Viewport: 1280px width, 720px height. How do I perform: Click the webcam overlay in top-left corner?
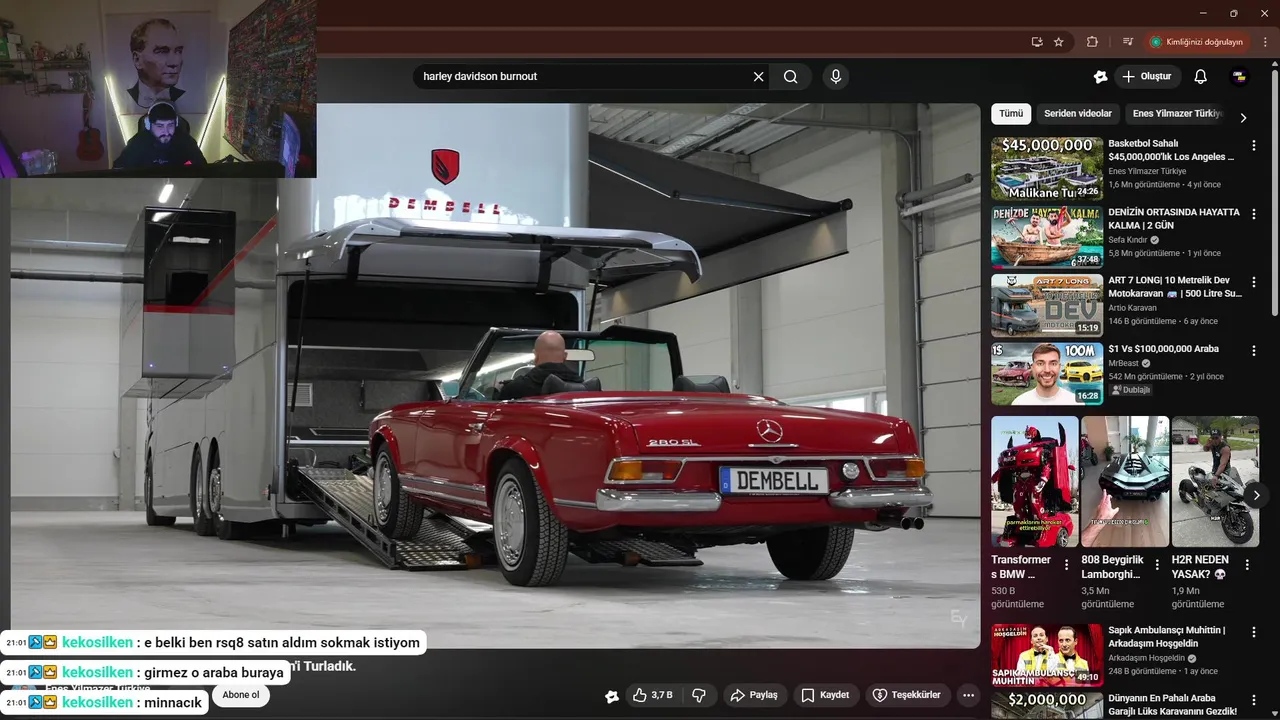(158, 89)
